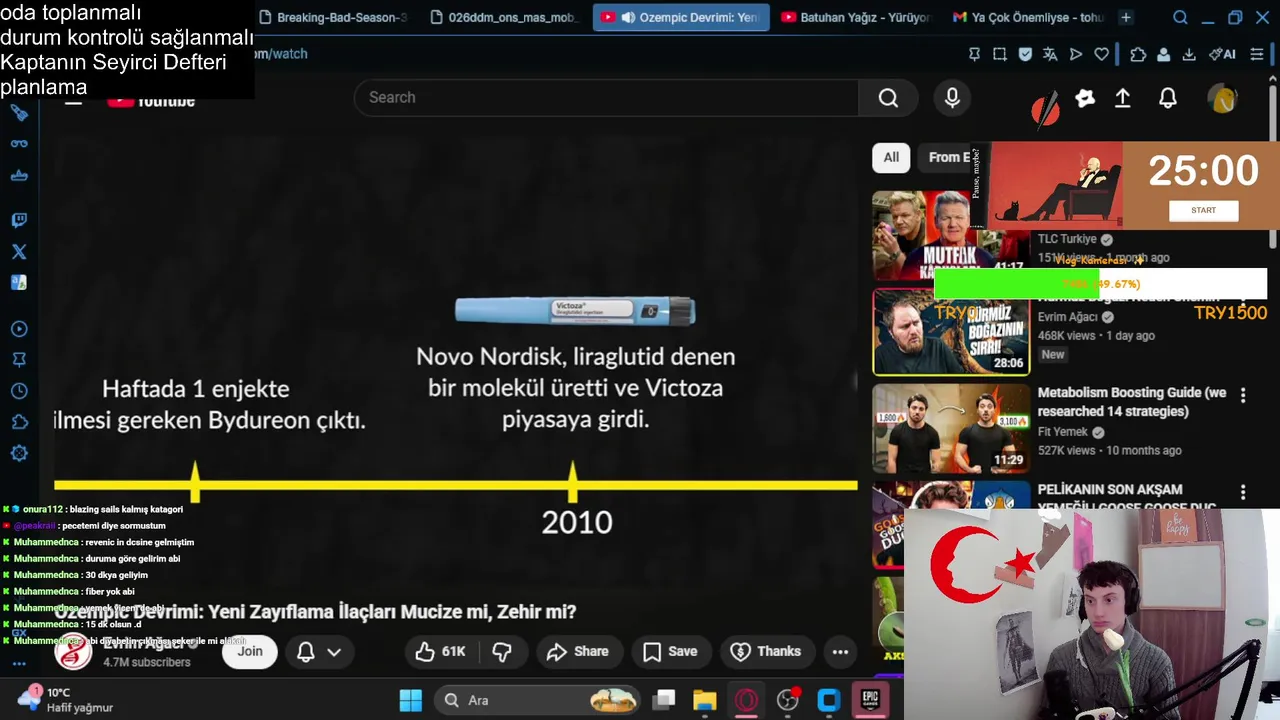1280x720 pixels.
Task: Open File Explorer from taskbar
Action: coord(705,700)
